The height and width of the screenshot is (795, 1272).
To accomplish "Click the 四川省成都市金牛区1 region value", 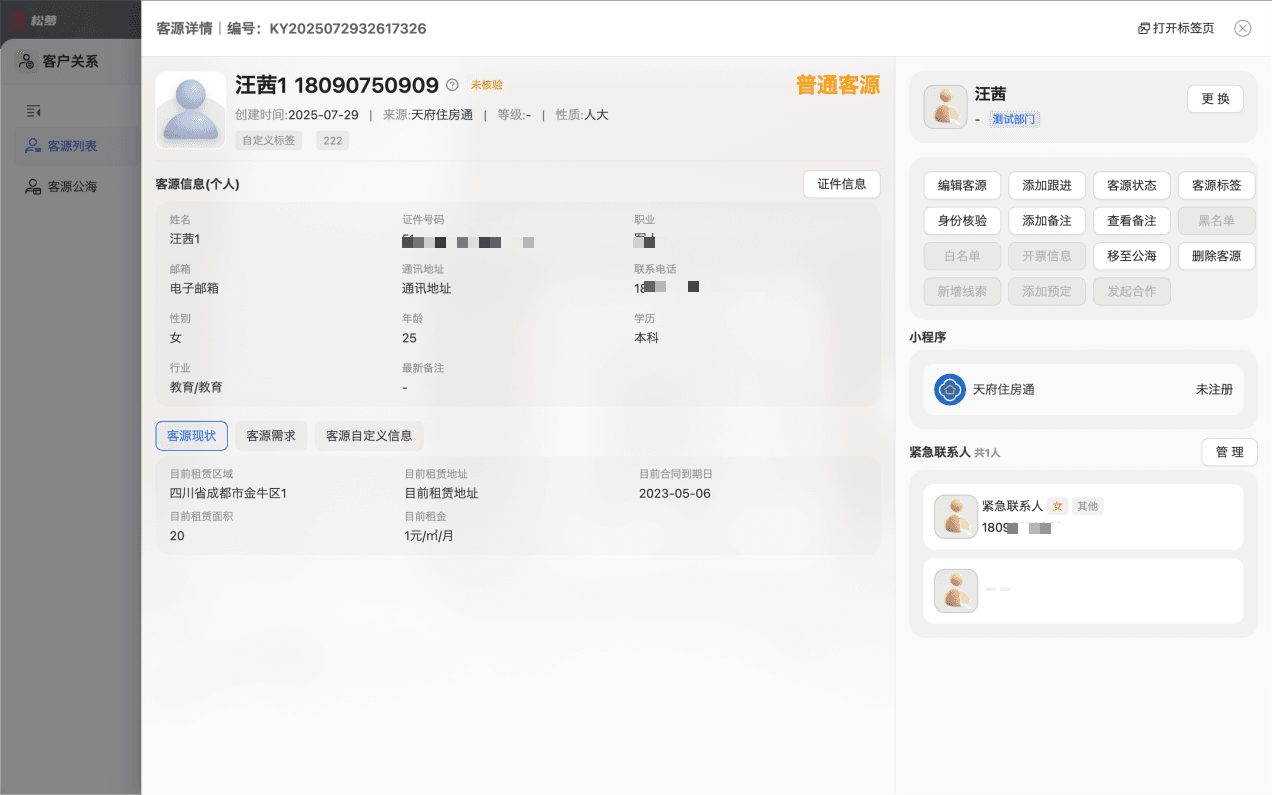I will coord(229,493).
